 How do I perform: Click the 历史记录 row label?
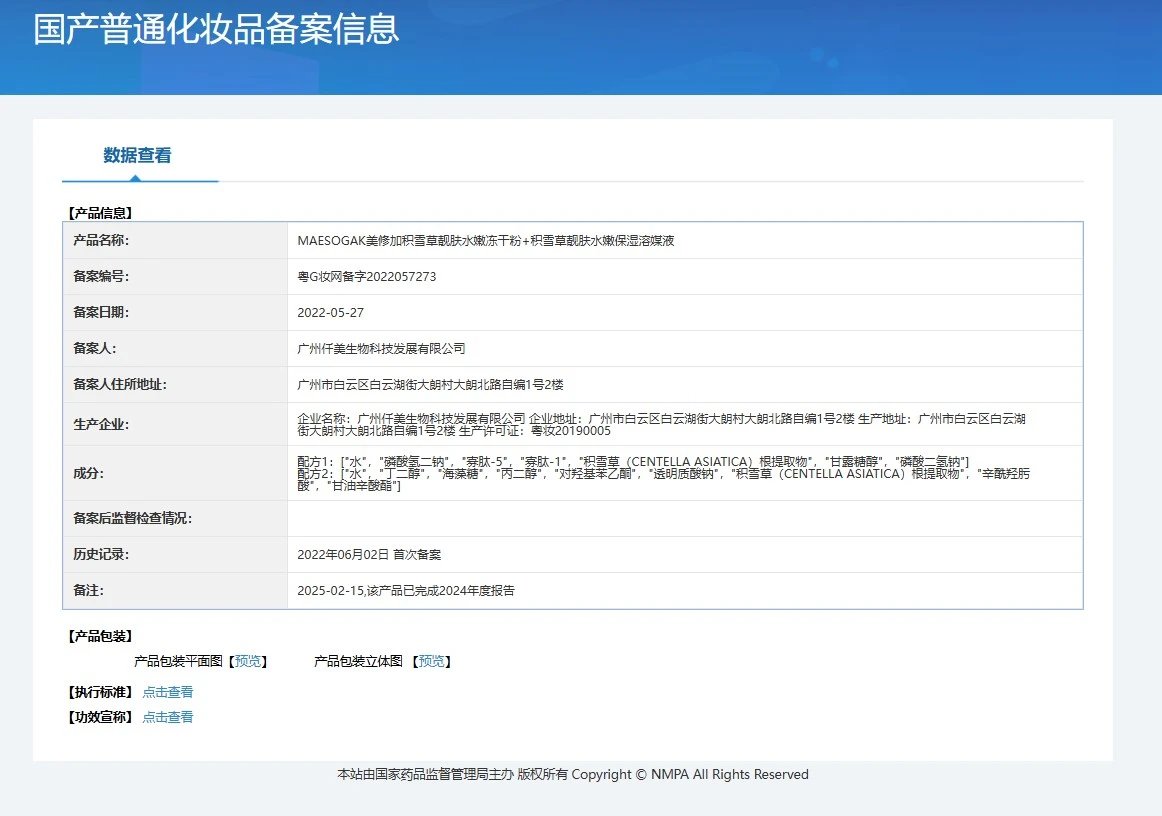pos(101,554)
